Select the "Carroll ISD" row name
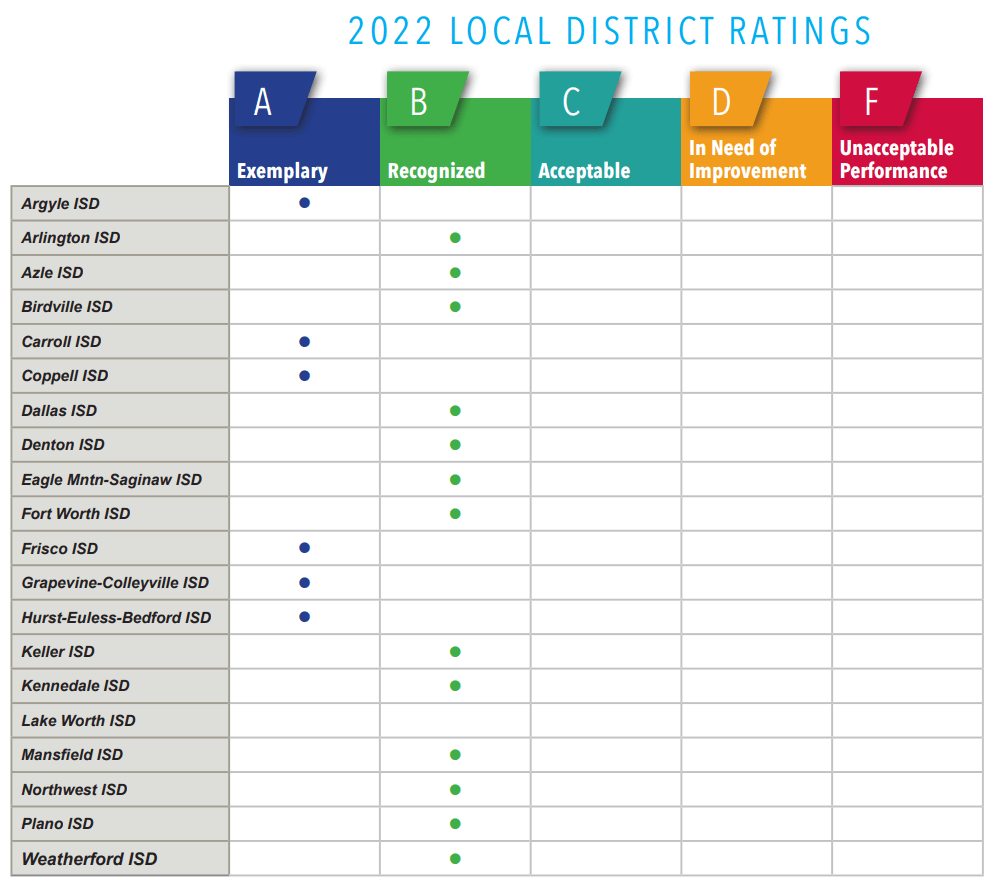The image size is (996, 887). [x=61, y=342]
